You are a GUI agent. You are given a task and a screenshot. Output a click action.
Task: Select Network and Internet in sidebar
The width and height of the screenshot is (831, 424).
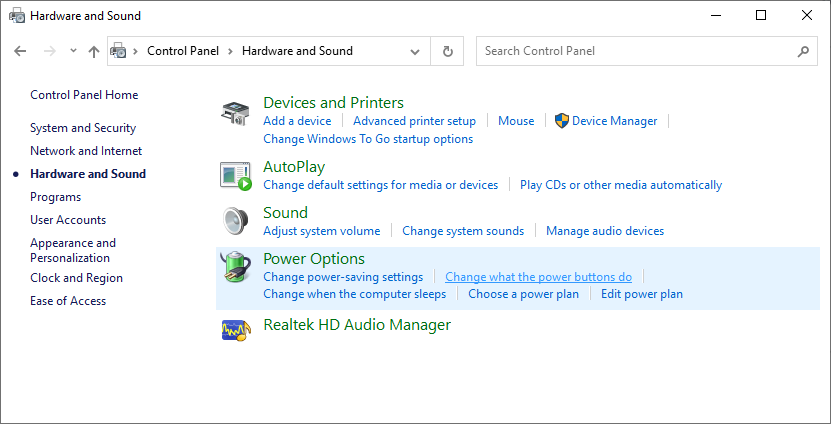tap(86, 151)
